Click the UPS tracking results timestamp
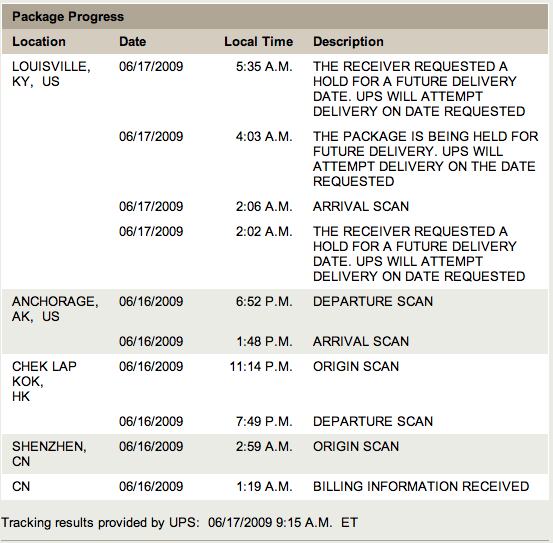553x543 pixels. 283,523
